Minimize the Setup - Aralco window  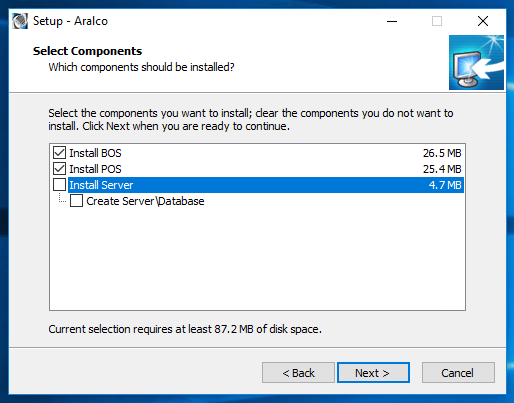click(392, 21)
